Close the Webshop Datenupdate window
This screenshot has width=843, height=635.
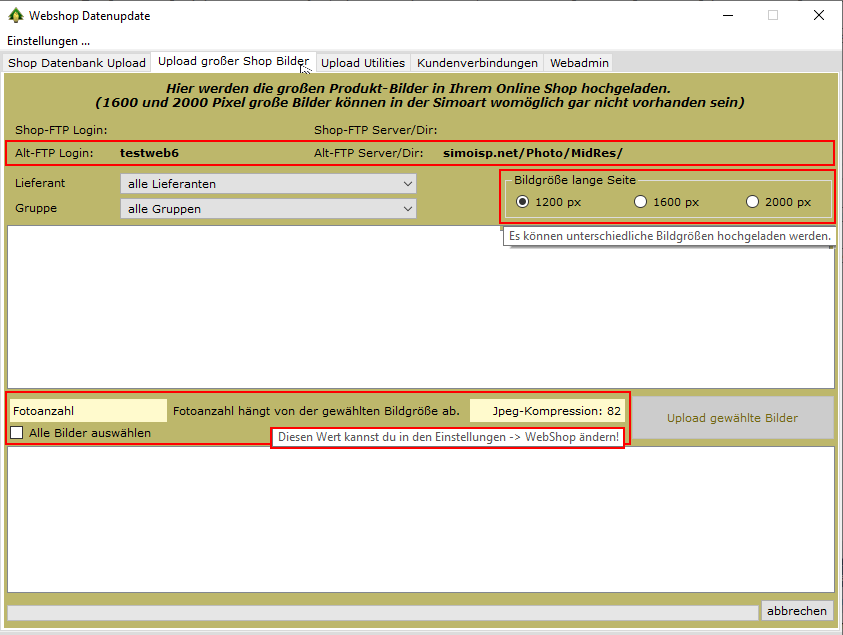818,16
